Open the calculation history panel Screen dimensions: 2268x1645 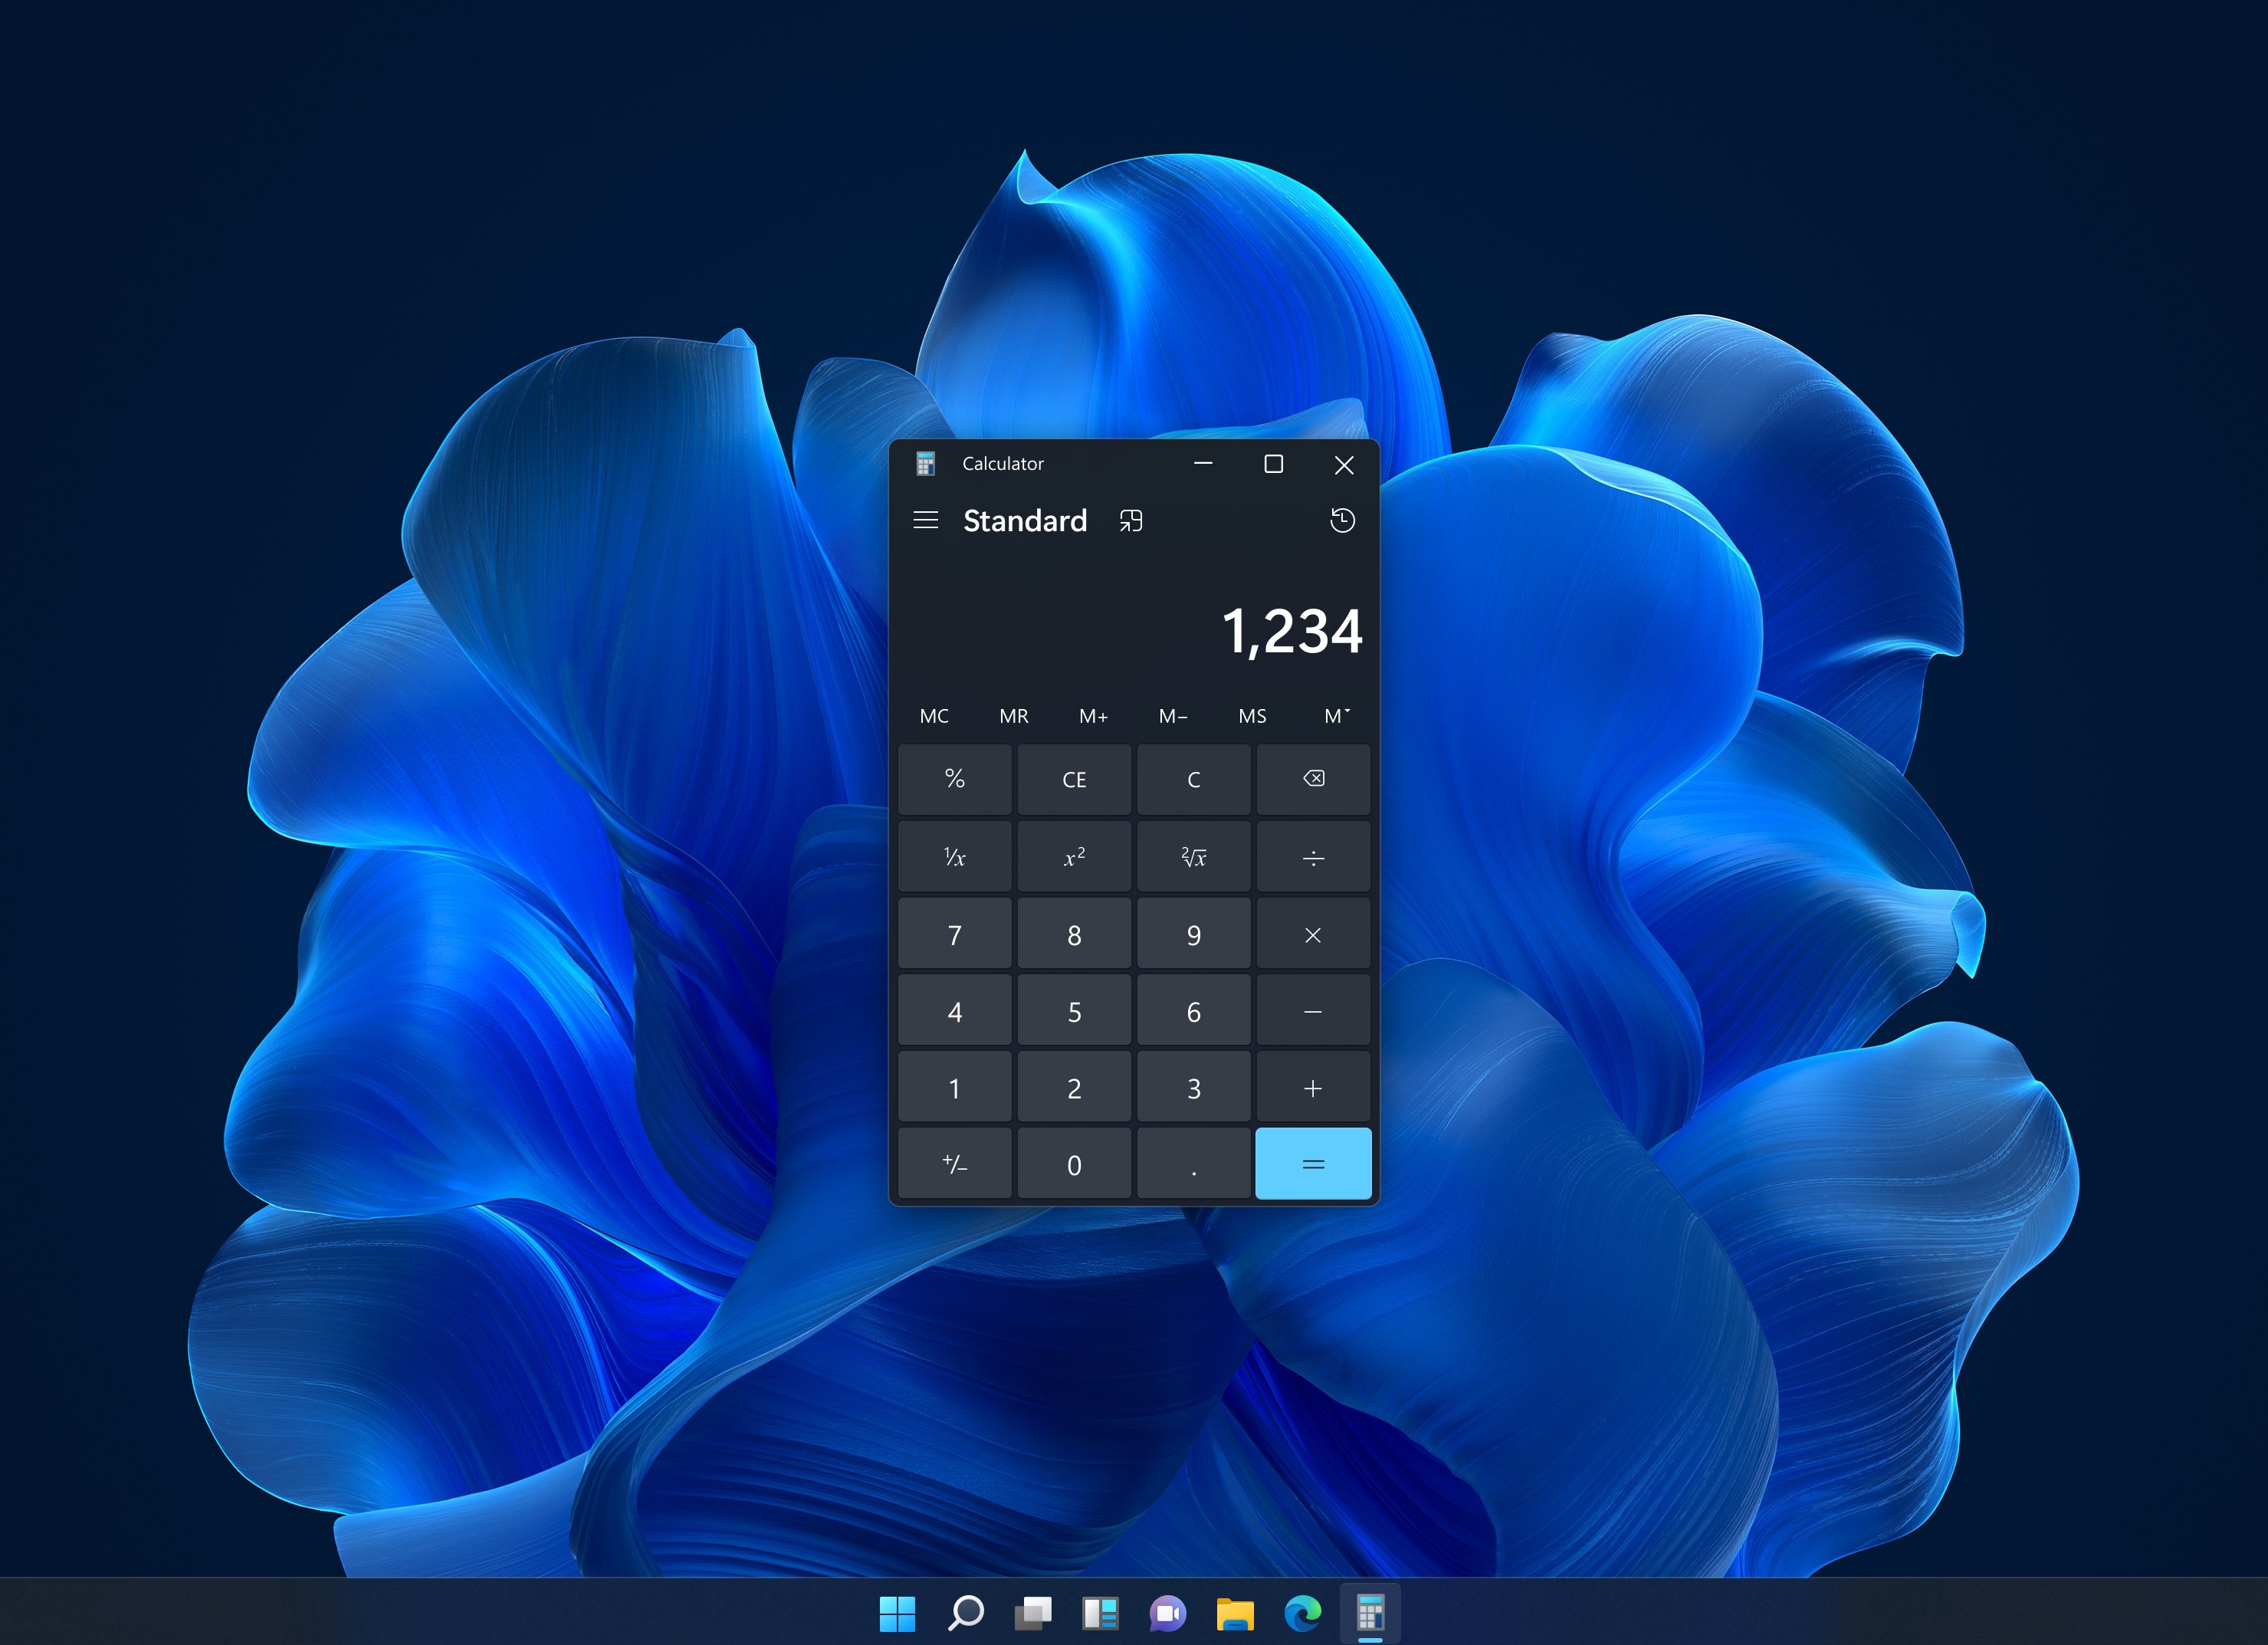click(1342, 520)
